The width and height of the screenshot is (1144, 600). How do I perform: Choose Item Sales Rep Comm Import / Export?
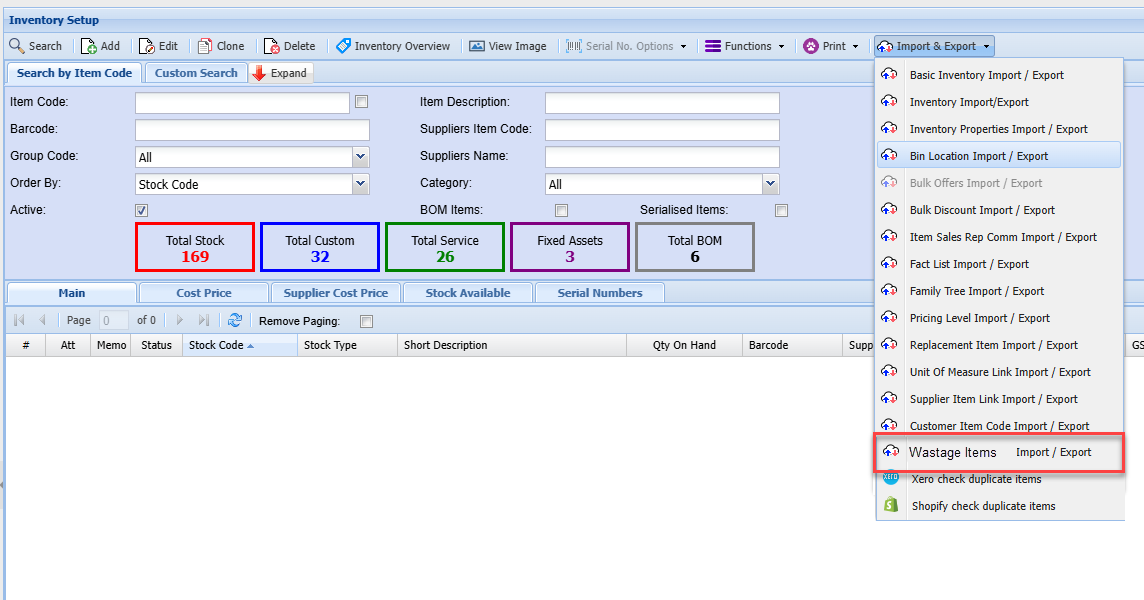point(999,237)
